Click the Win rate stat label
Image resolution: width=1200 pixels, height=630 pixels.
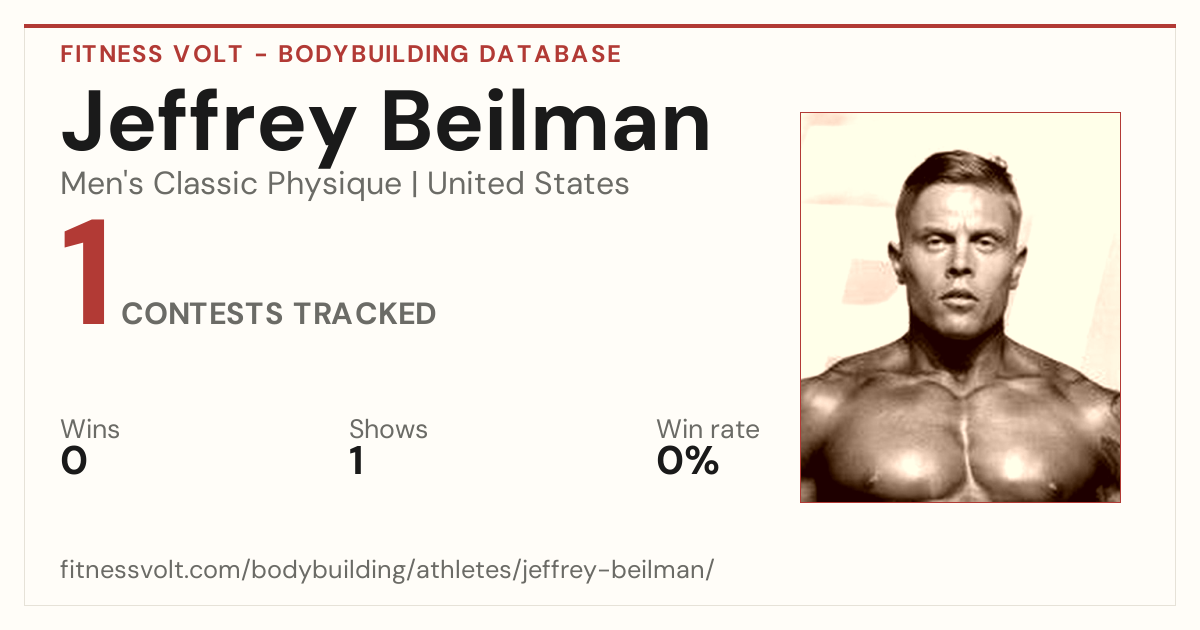click(708, 430)
